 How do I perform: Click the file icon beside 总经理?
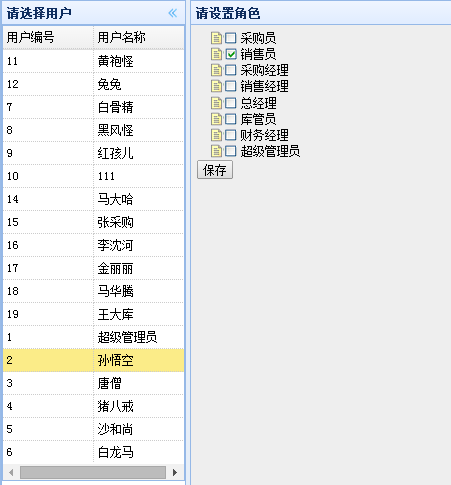[x=216, y=103]
